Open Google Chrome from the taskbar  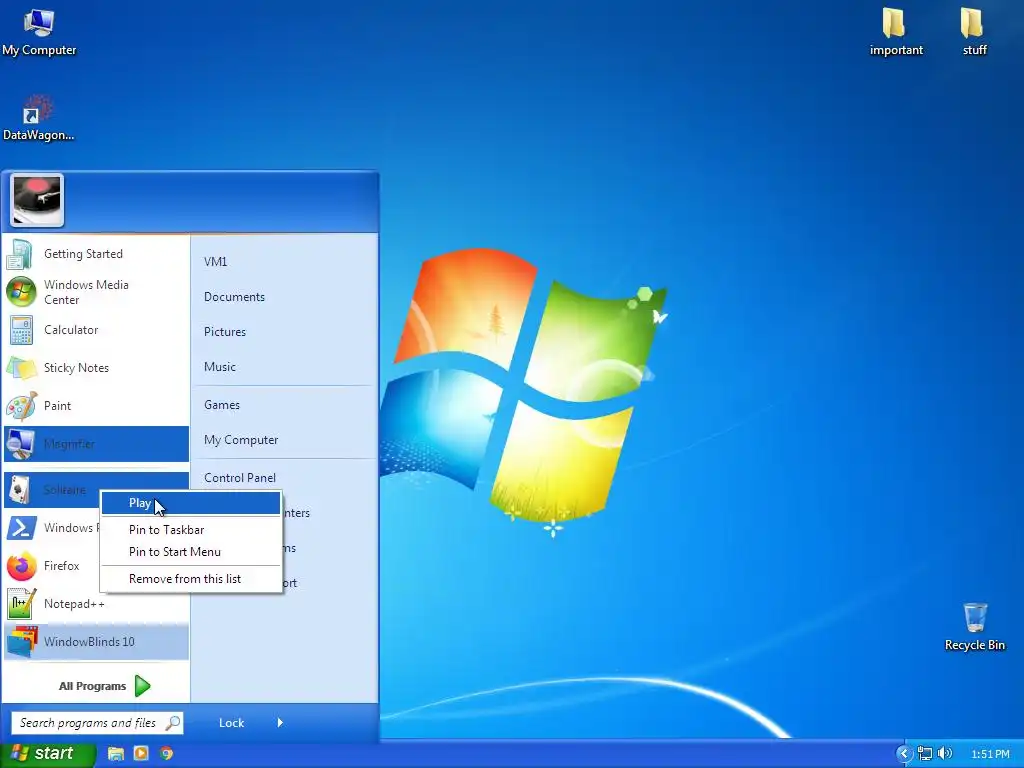click(x=167, y=754)
